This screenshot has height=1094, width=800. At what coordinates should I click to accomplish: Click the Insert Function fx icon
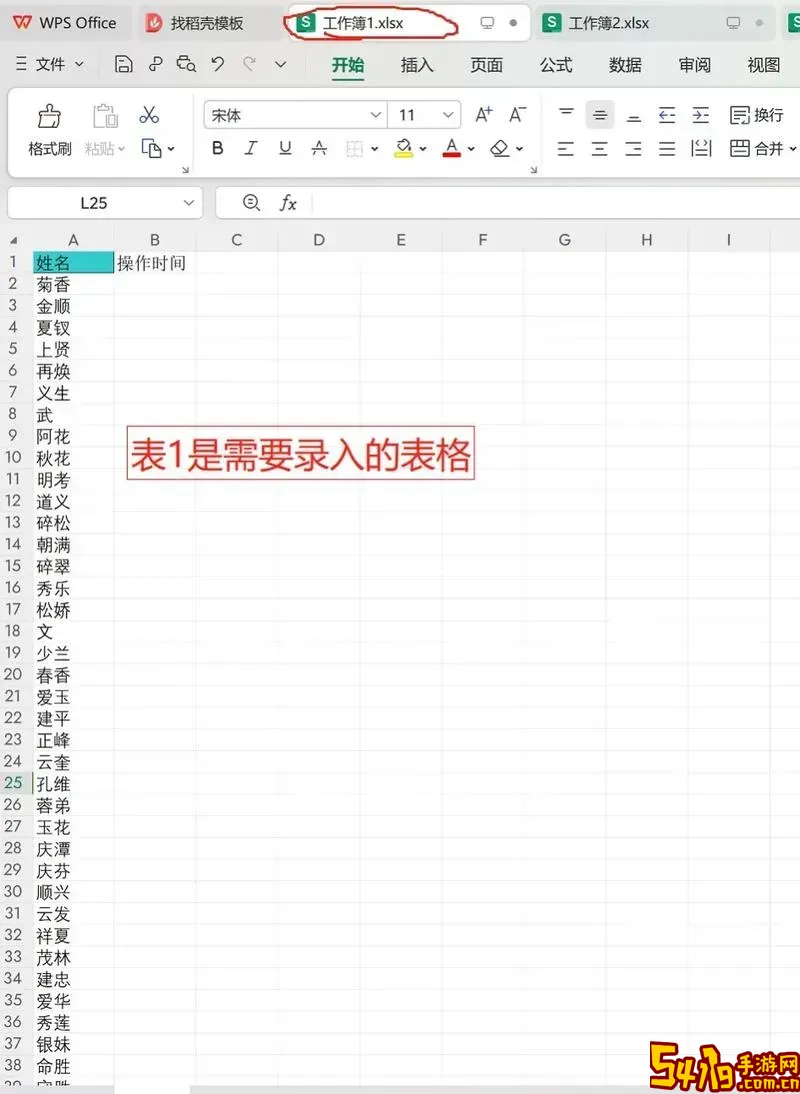pos(287,203)
